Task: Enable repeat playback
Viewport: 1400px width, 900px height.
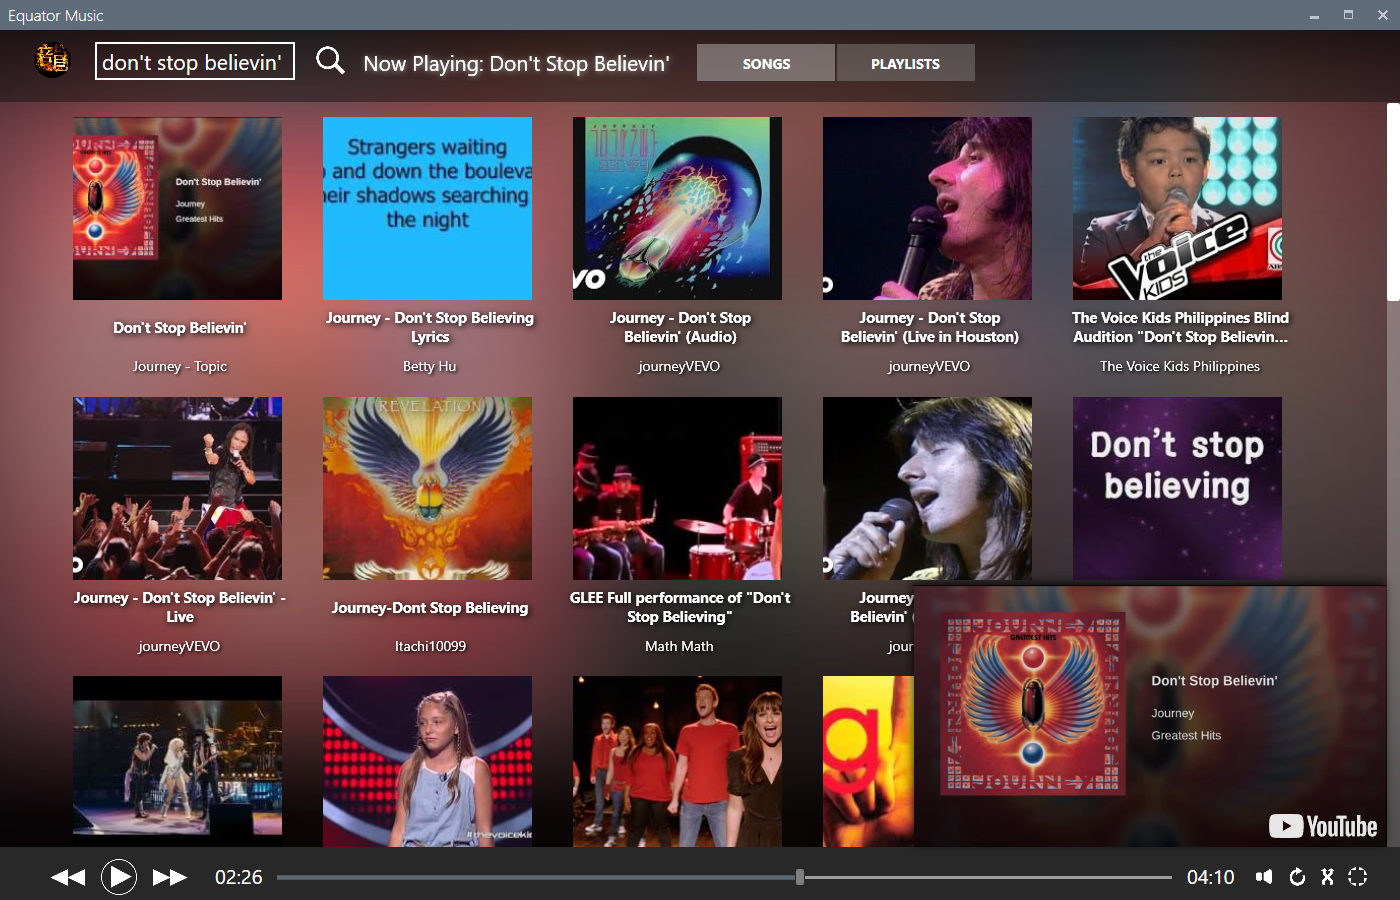Action: click(1296, 876)
